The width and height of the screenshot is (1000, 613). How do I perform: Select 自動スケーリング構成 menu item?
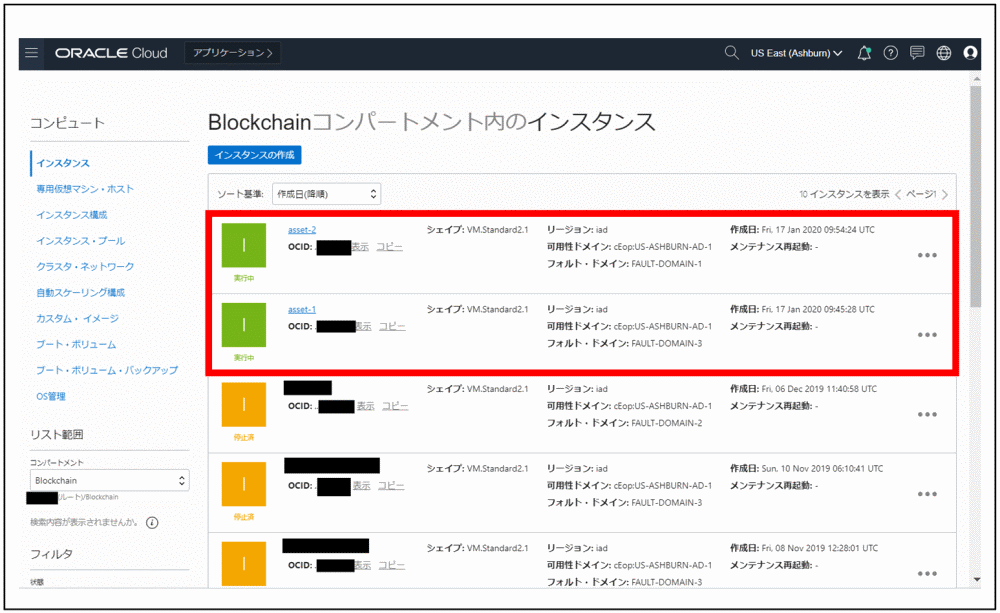click(x=80, y=293)
